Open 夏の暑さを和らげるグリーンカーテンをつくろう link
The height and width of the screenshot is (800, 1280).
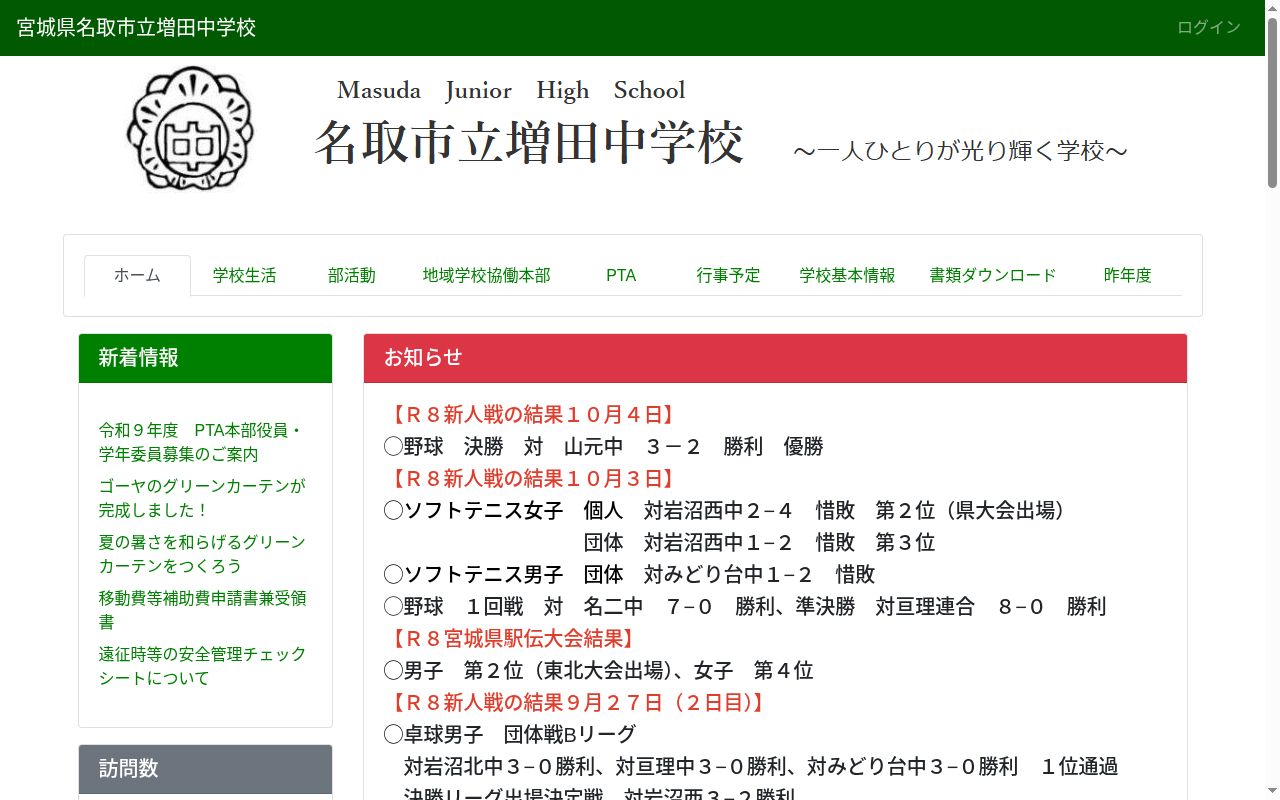(202, 554)
